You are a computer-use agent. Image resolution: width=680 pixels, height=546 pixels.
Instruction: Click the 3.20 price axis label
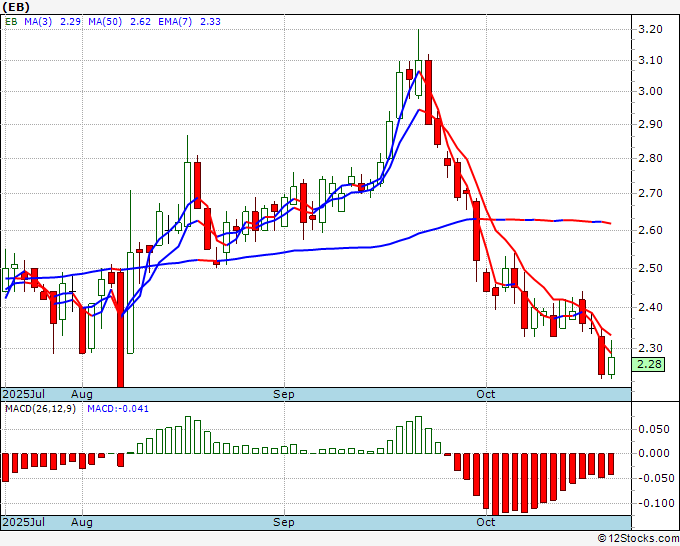point(650,29)
